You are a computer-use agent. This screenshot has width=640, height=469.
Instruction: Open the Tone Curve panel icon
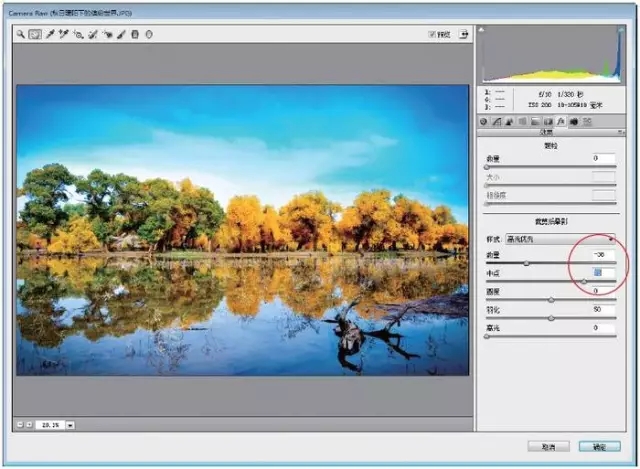coord(497,121)
